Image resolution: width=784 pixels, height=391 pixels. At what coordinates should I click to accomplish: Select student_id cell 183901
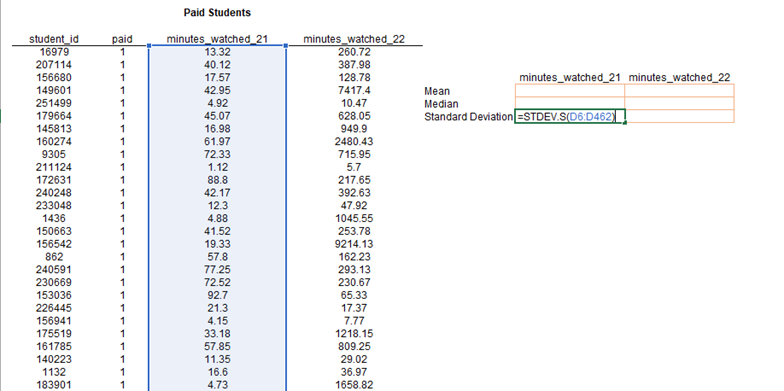(54, 385)
